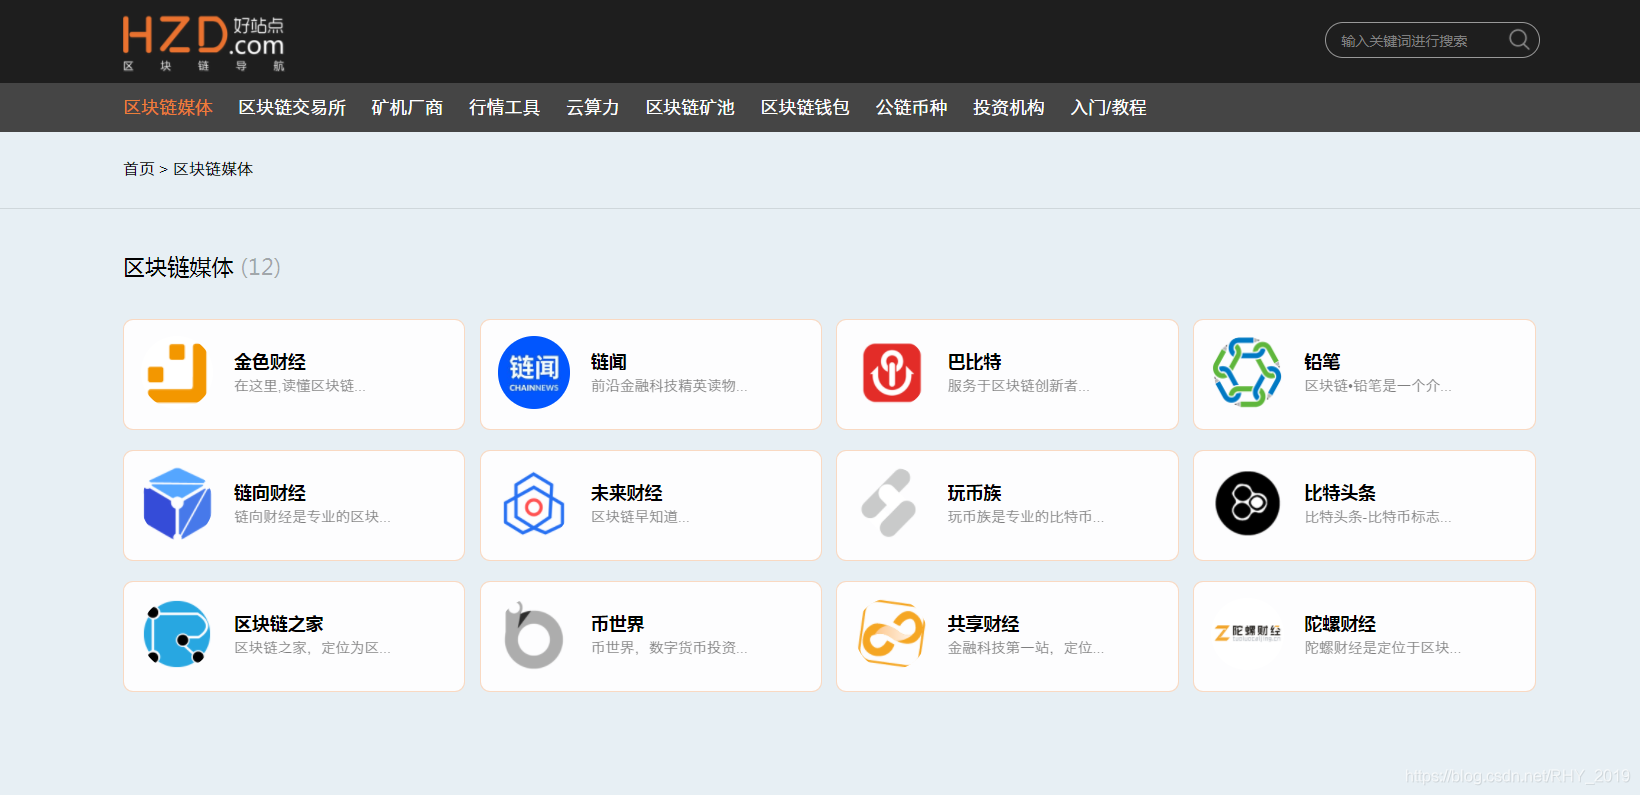The image size is (1640, 795).
Task: Open the 区块链矿池 navigation tab
Action: [x=690, y=107]
